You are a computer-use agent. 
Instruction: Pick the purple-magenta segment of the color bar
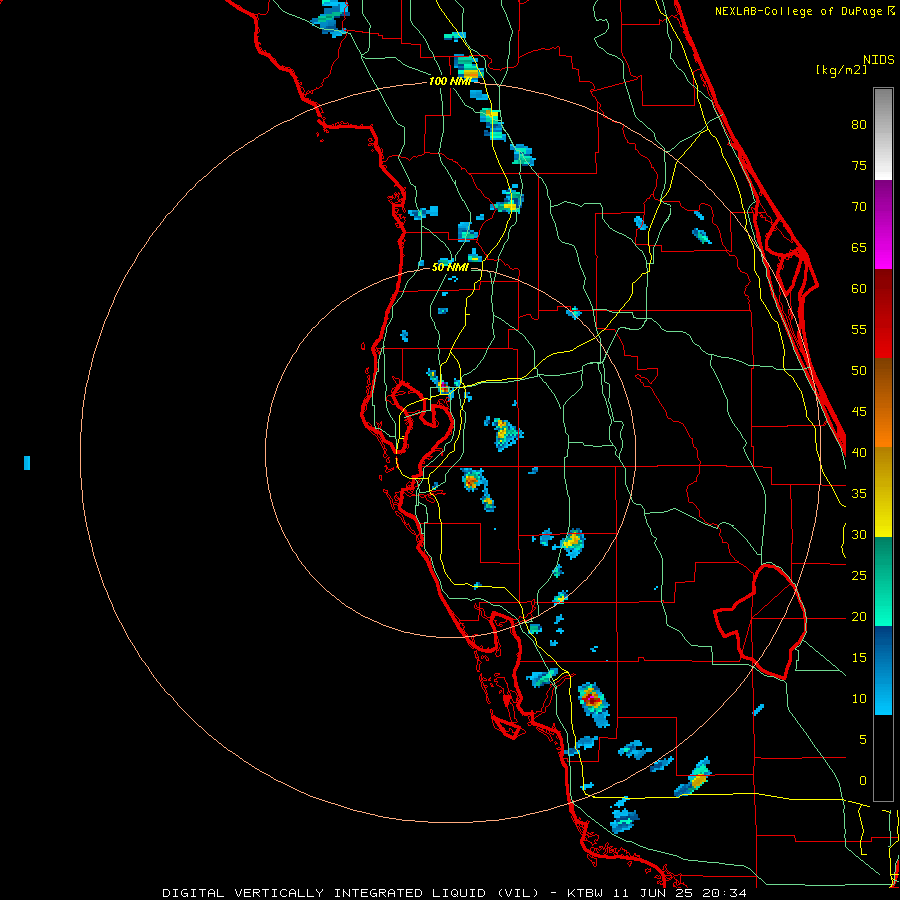883,224
